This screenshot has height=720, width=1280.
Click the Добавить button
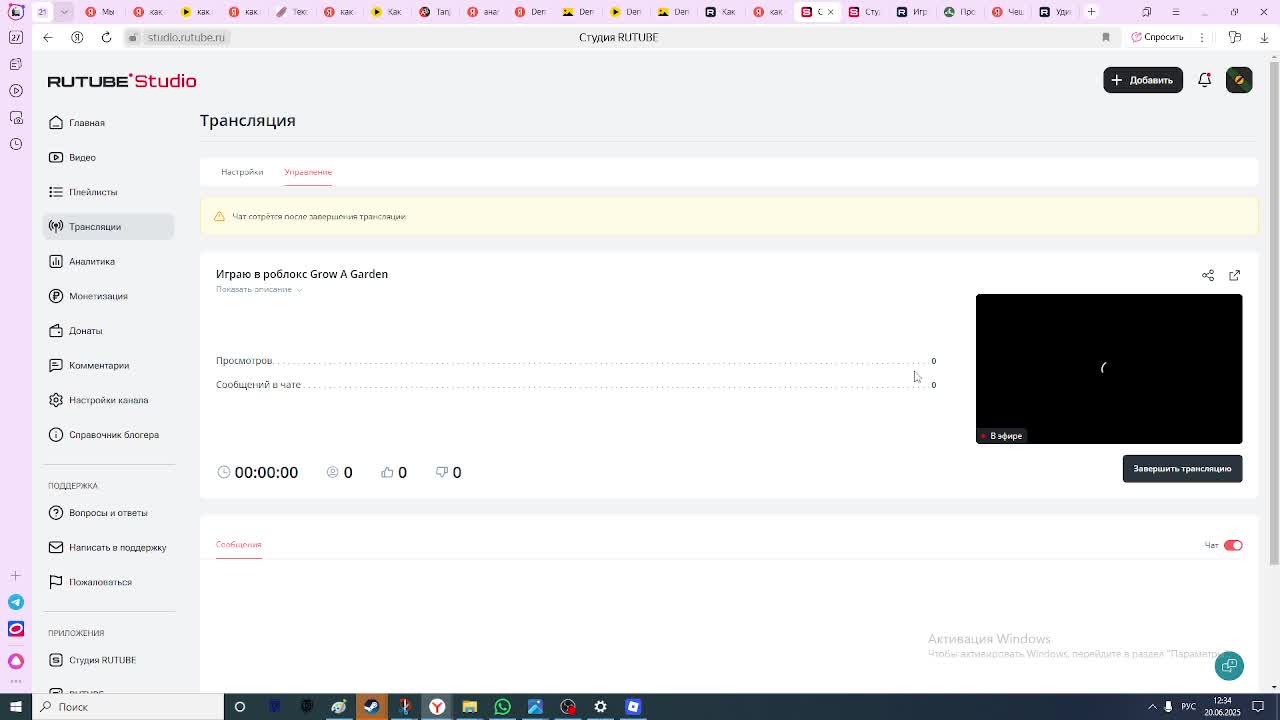pos(1143,80)
